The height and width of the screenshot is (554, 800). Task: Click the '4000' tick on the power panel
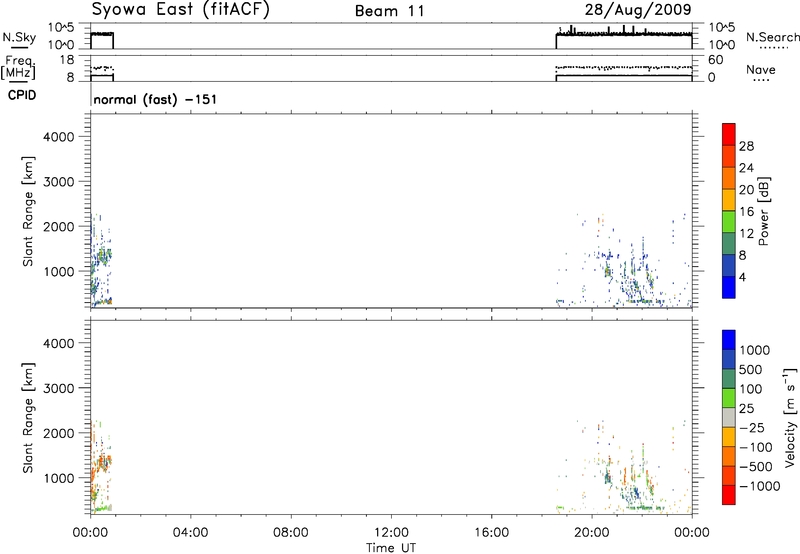58,137
